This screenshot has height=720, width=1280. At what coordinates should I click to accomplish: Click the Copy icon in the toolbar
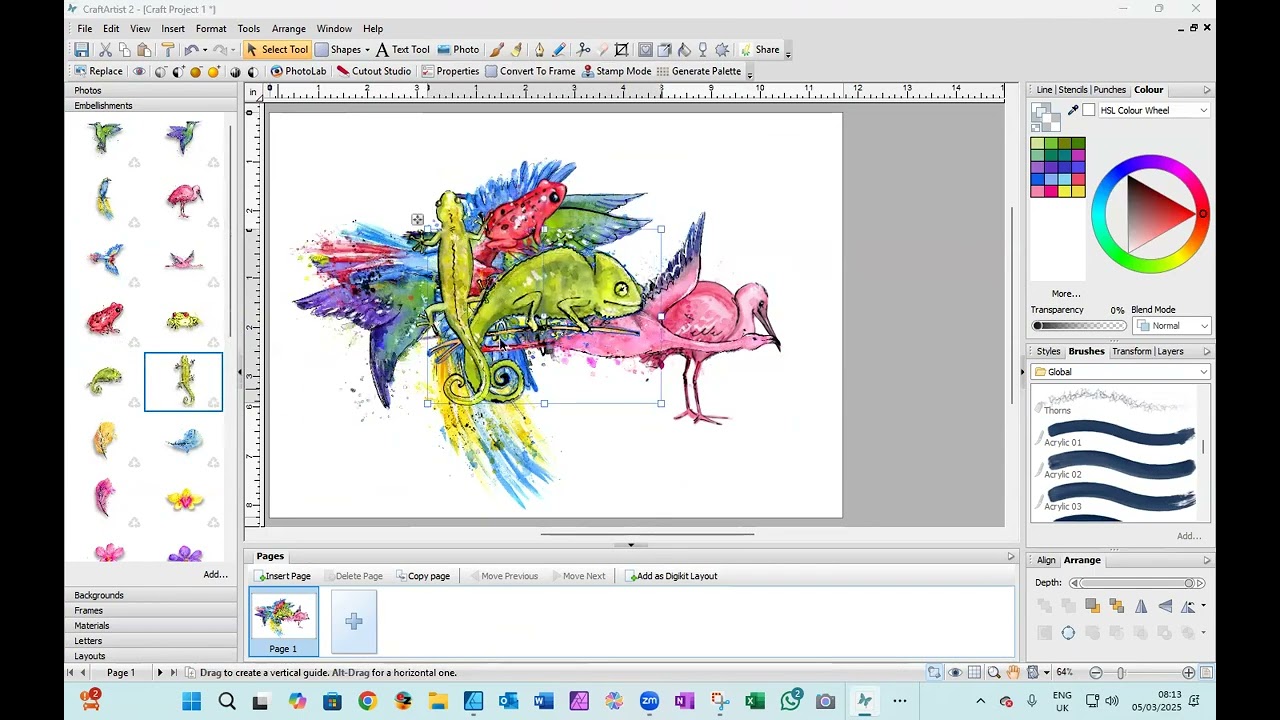click(124, 50)
